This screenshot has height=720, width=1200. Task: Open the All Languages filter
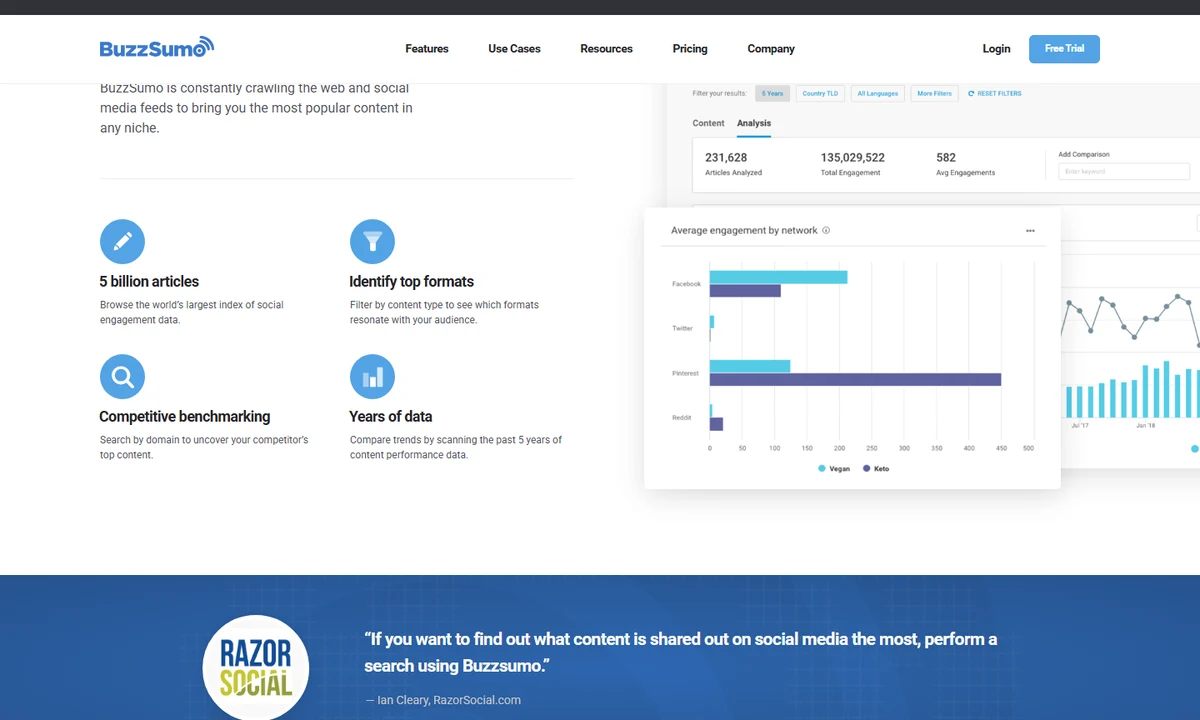[878, 93]
